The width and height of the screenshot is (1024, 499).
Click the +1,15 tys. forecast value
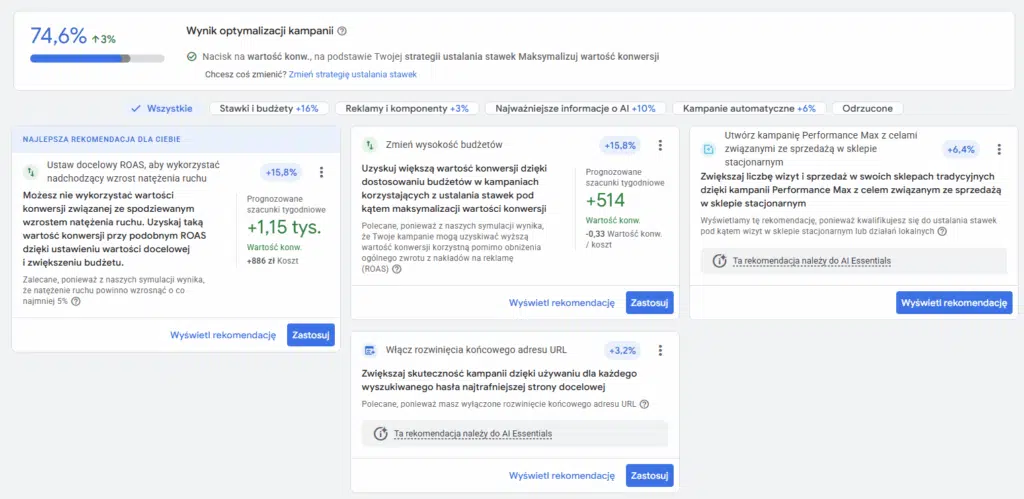pyautogui.click(x=284, y=228)
